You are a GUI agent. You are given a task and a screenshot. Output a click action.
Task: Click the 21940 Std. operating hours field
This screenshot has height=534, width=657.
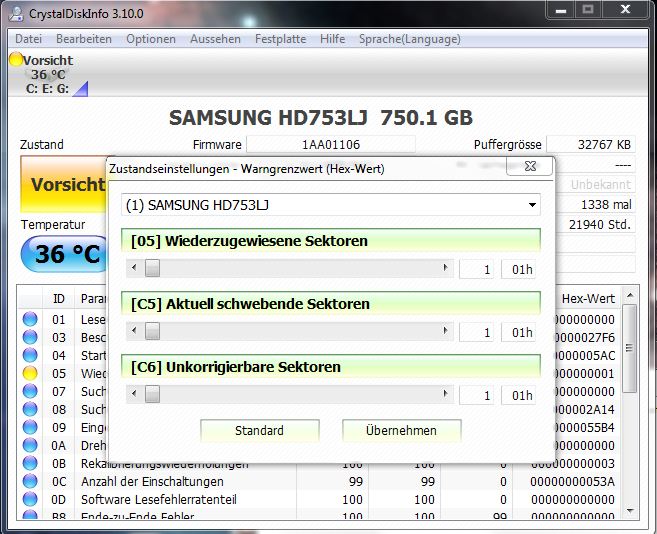[x=595, y=225]
